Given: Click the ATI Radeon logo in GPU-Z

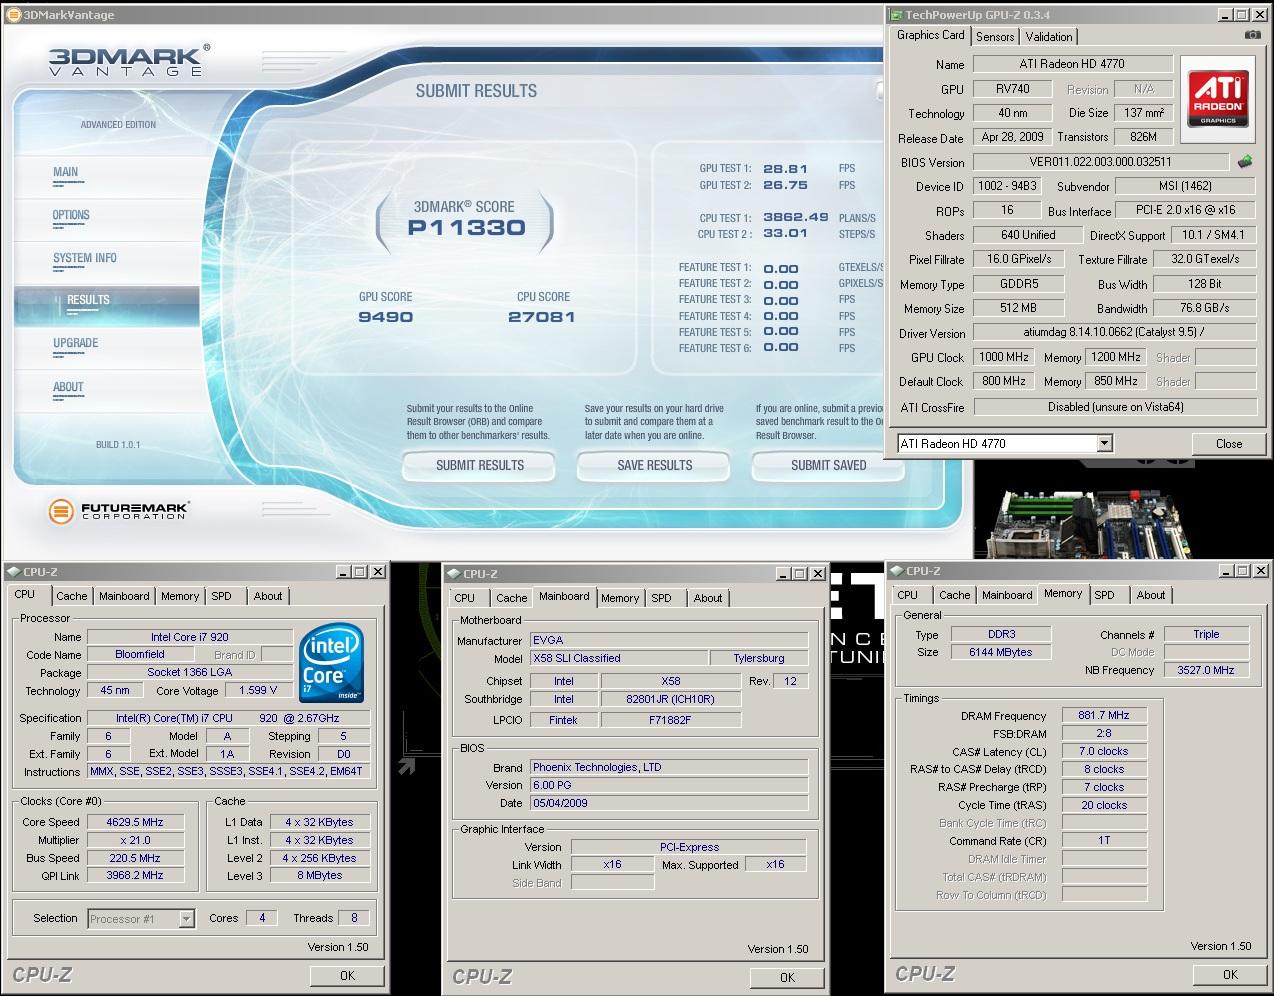Looking at the screenshot, I should 1218,98.
